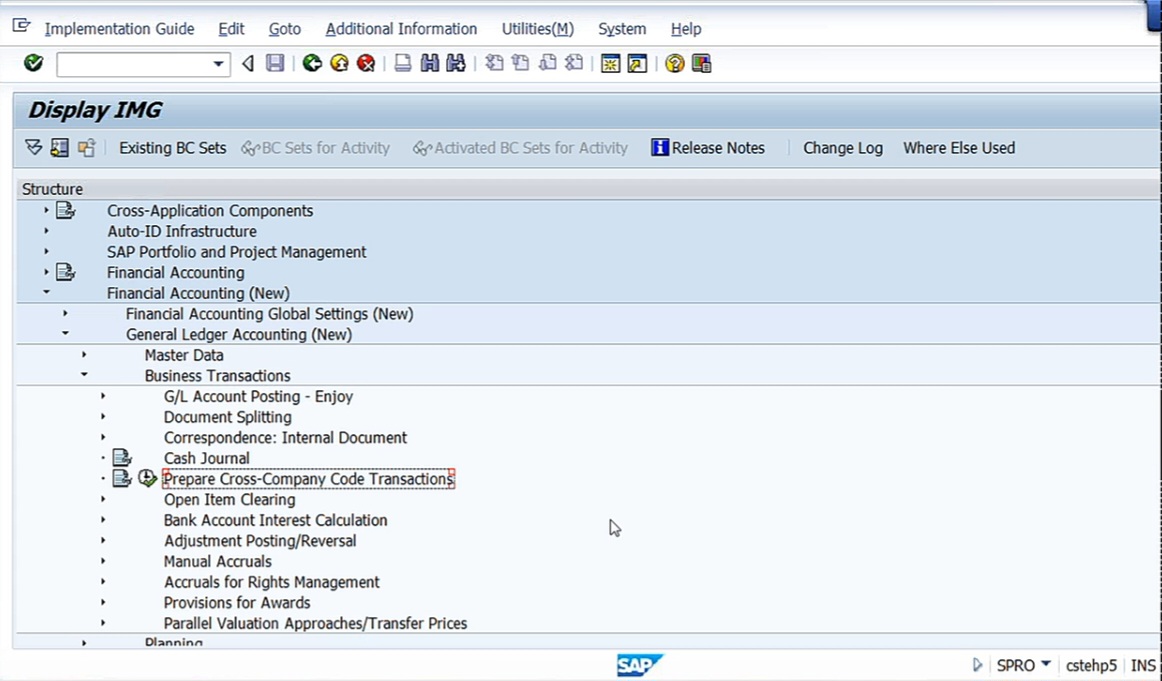Select the Open Item Clearing tree item
Screen dimensions: 1162x681
[230, 499]
